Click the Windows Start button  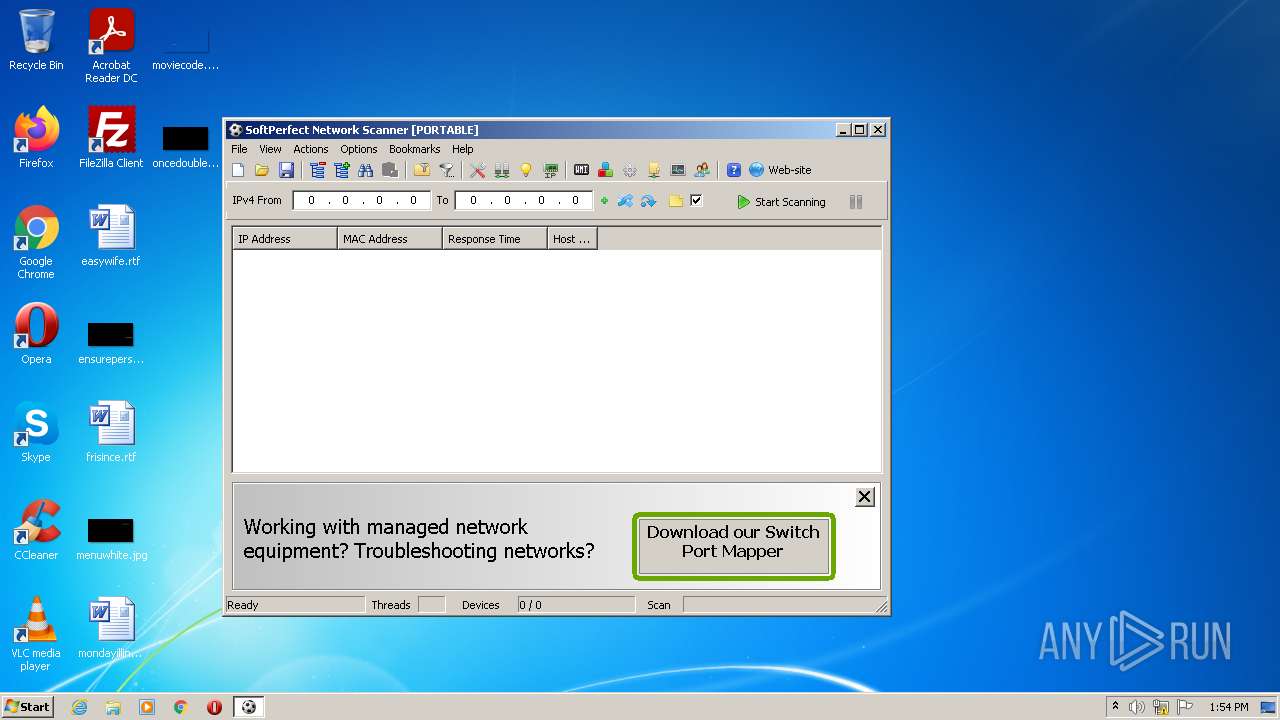(x=28, y=706)
